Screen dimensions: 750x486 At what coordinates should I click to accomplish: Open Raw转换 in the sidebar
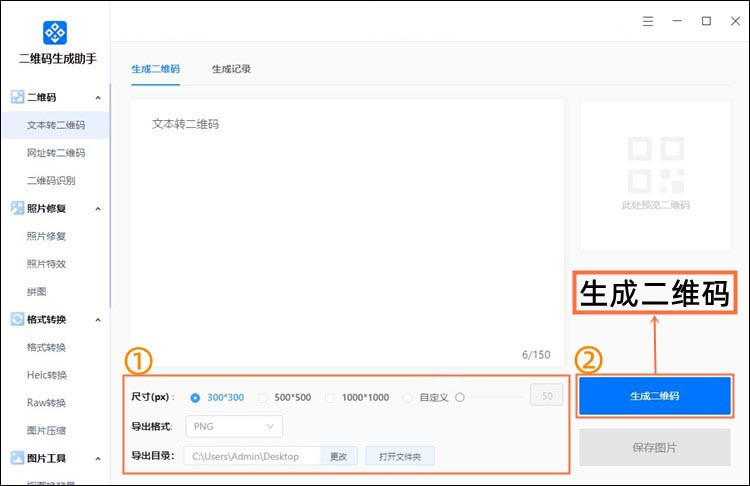coord(46,402)
